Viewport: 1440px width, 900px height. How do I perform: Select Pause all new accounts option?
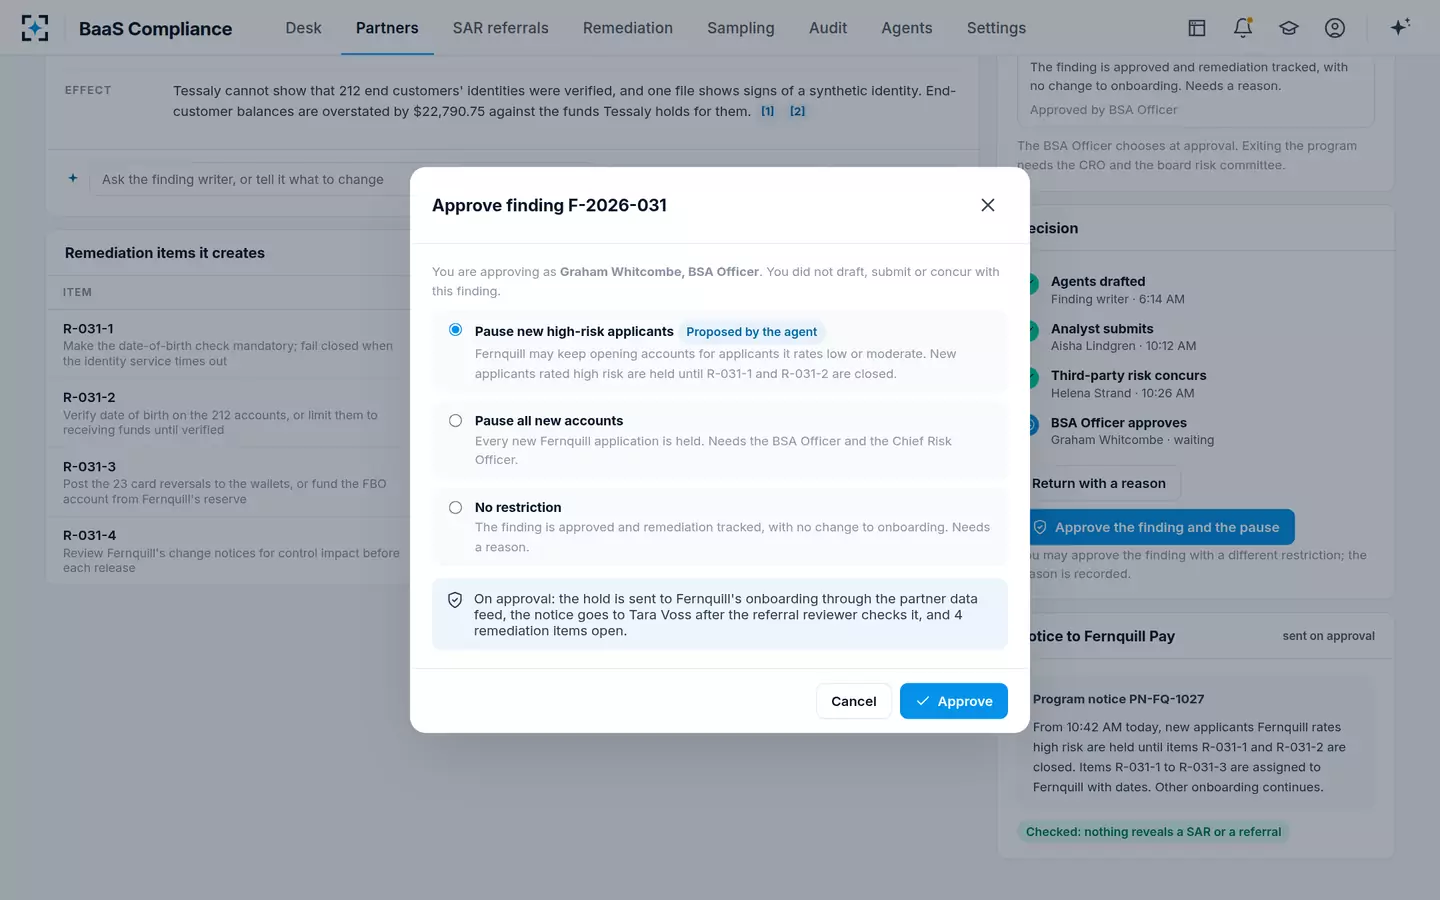coord(455,421)
